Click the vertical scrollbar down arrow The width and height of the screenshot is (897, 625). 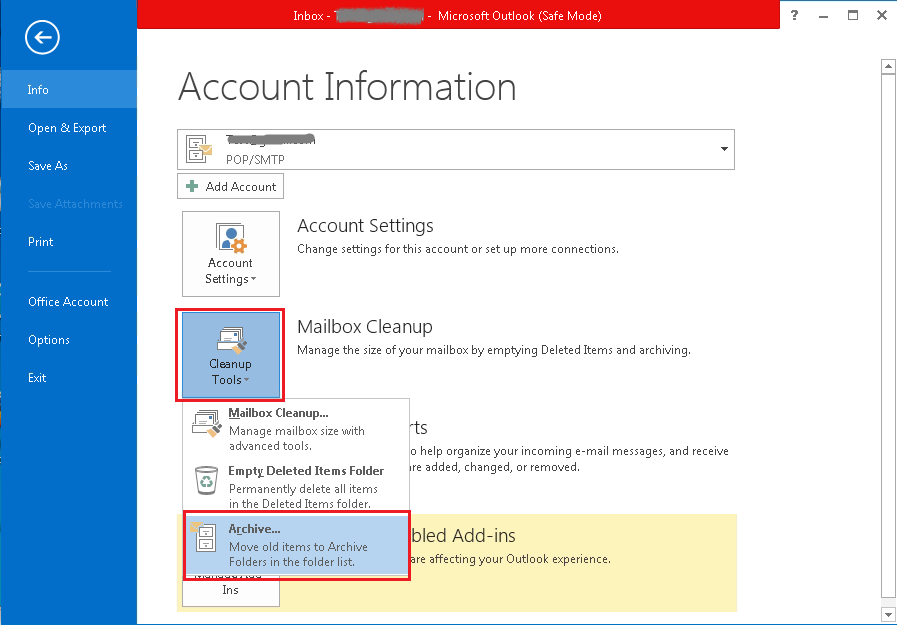click(888, 615)
